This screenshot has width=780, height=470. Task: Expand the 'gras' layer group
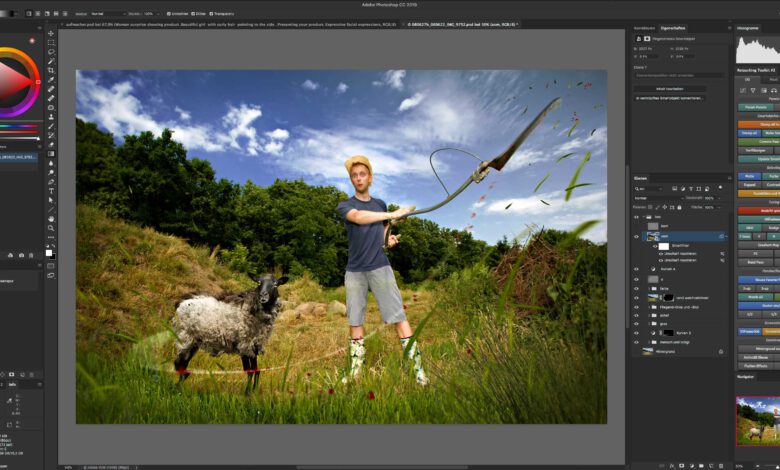(x=647, y=324)
